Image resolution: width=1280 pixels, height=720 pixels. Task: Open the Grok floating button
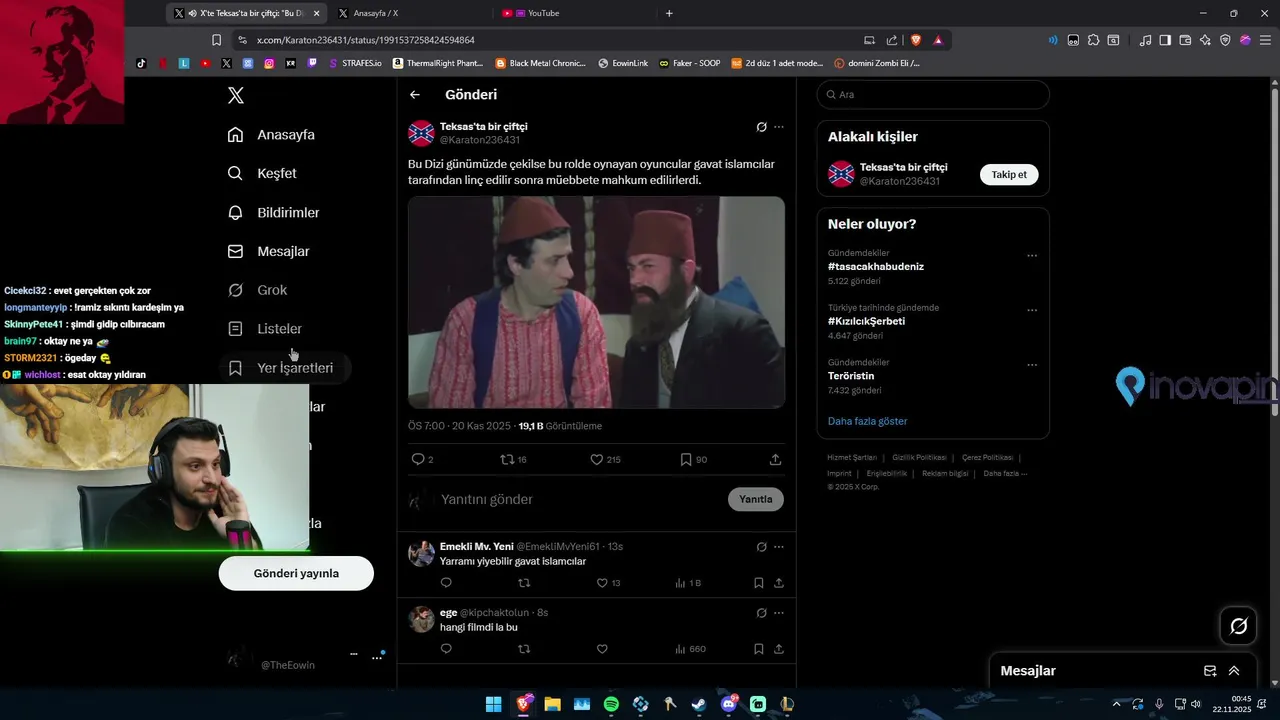(1238, 626)
